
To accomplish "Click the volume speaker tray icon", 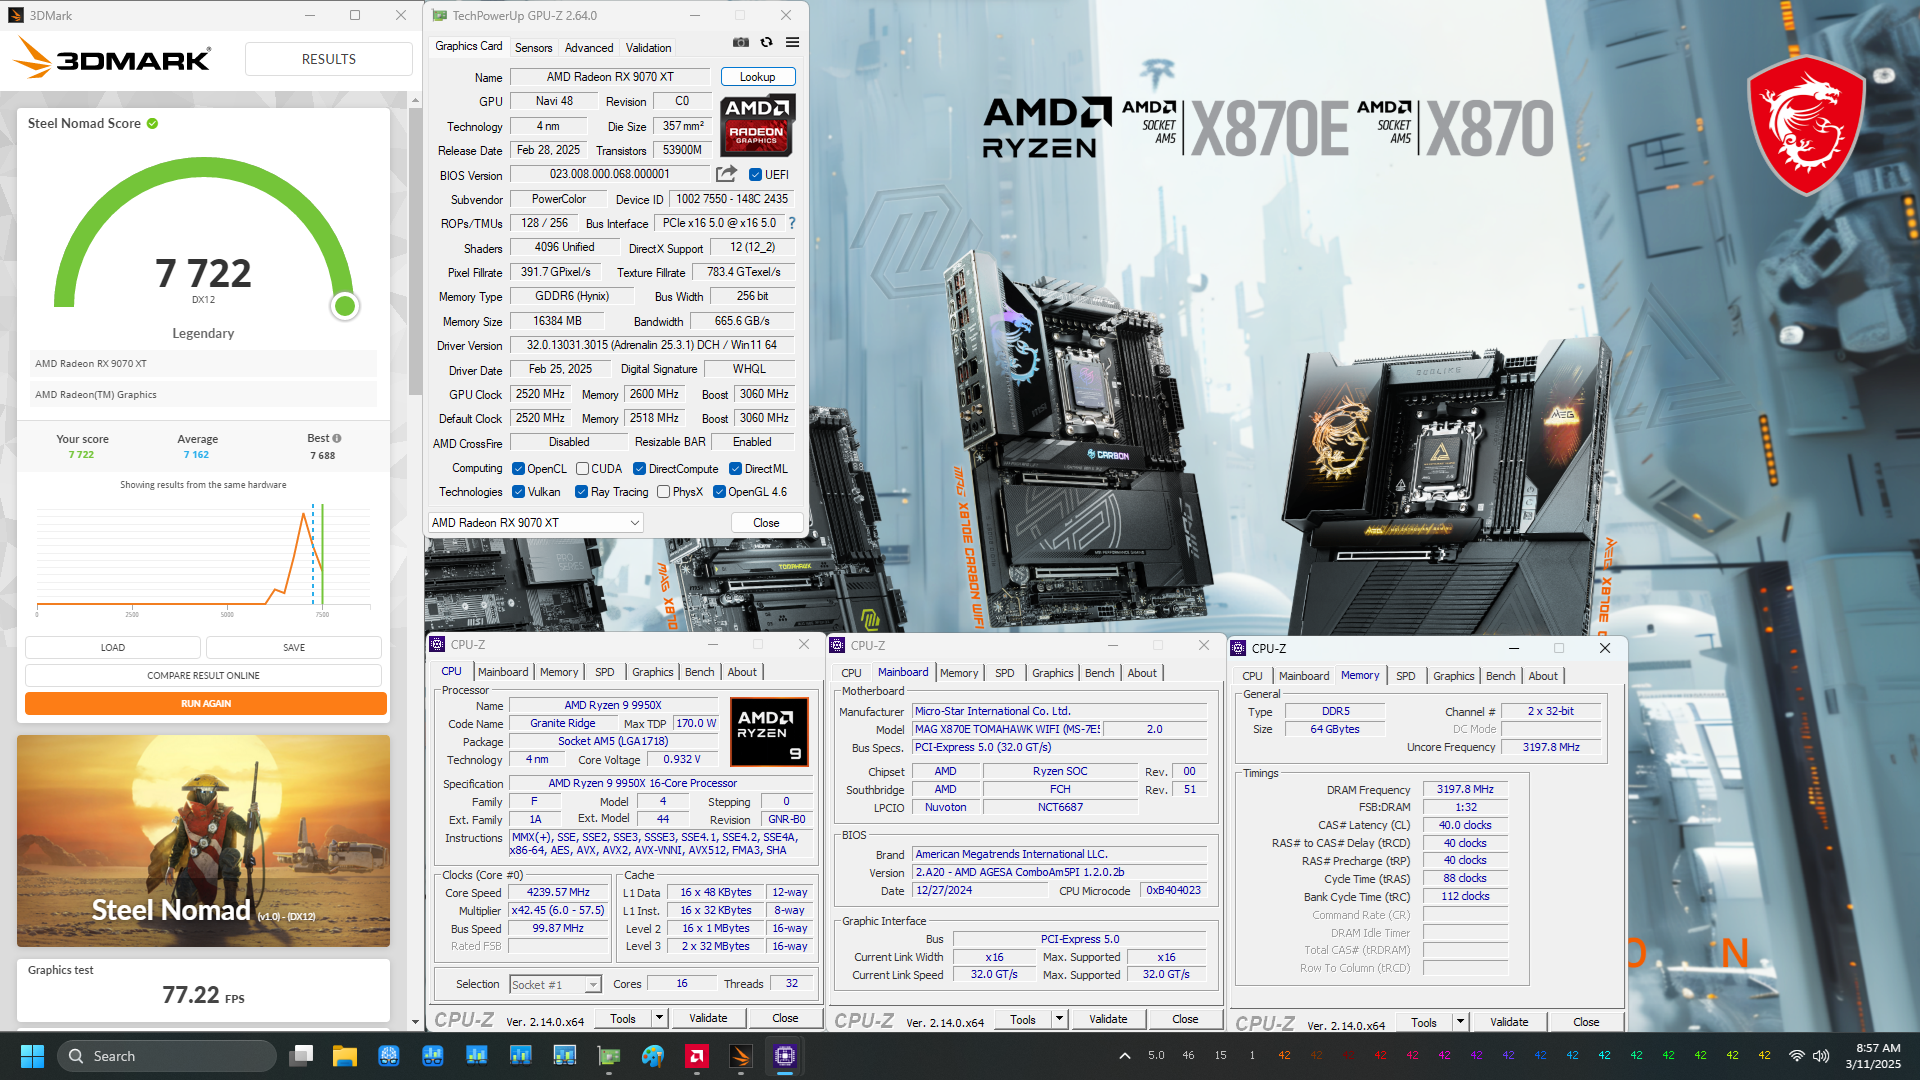I will tap(1821, 1056).
